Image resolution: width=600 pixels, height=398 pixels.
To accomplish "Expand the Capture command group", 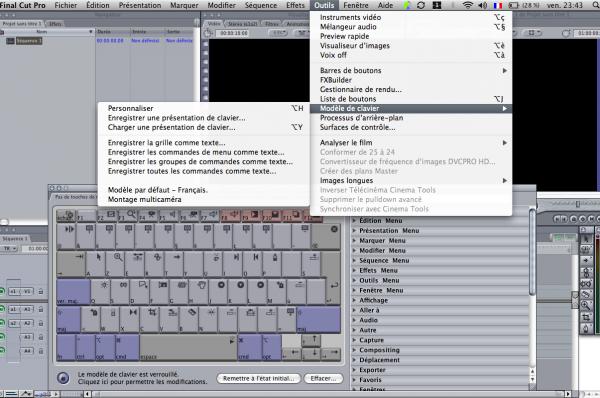I will 354,340.
